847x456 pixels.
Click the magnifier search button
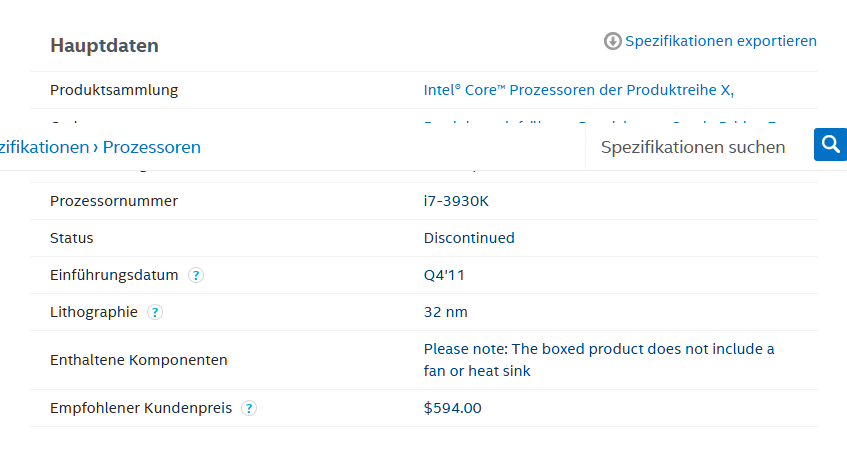[x=830, y=145]
